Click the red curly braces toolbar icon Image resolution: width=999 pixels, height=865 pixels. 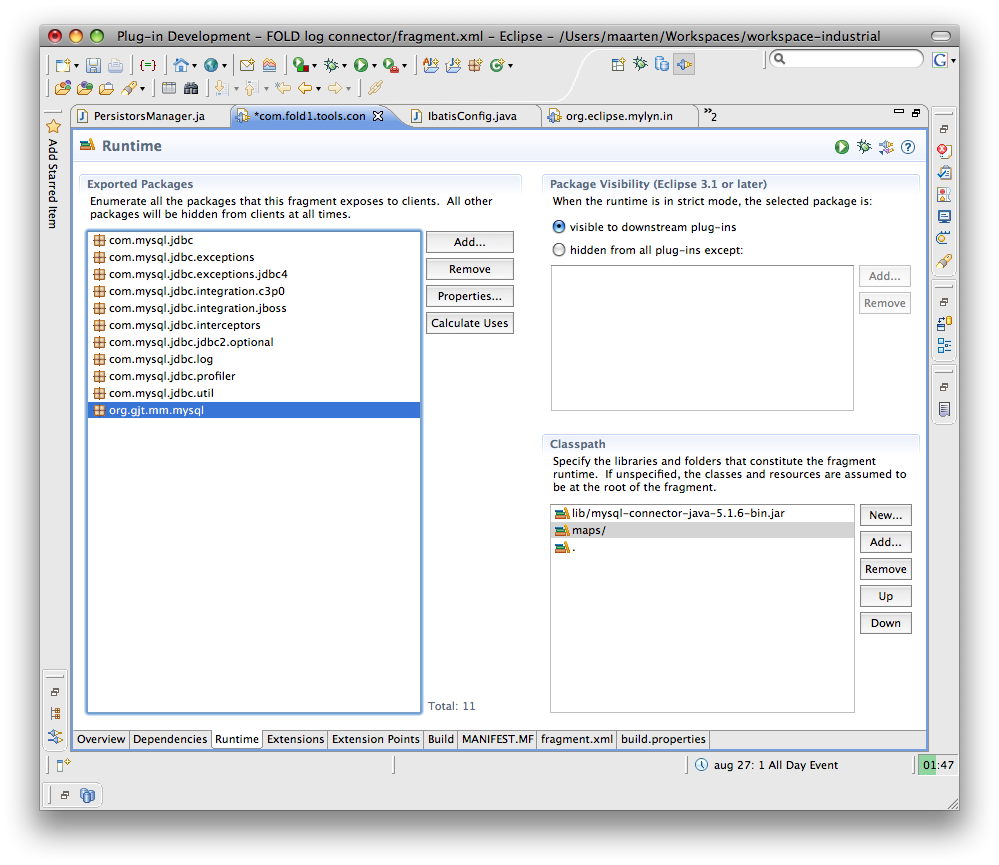click(148, 65)
